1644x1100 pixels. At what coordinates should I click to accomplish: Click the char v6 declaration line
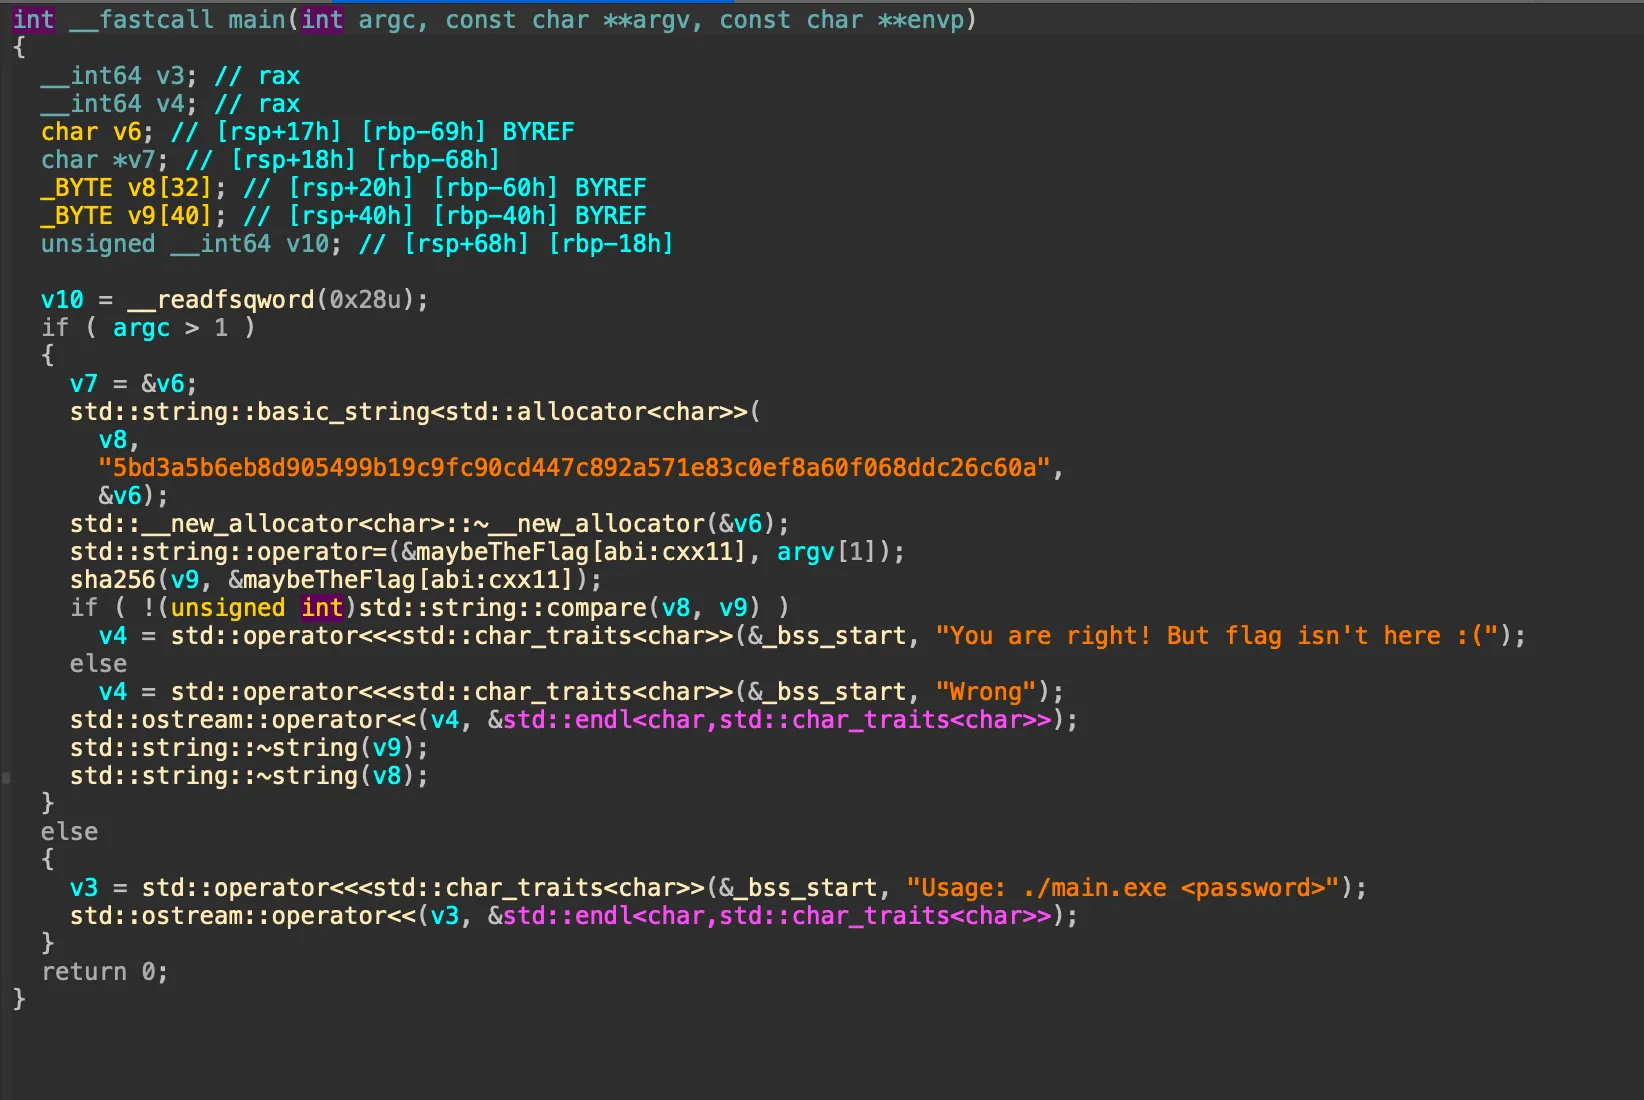point(307,132)
